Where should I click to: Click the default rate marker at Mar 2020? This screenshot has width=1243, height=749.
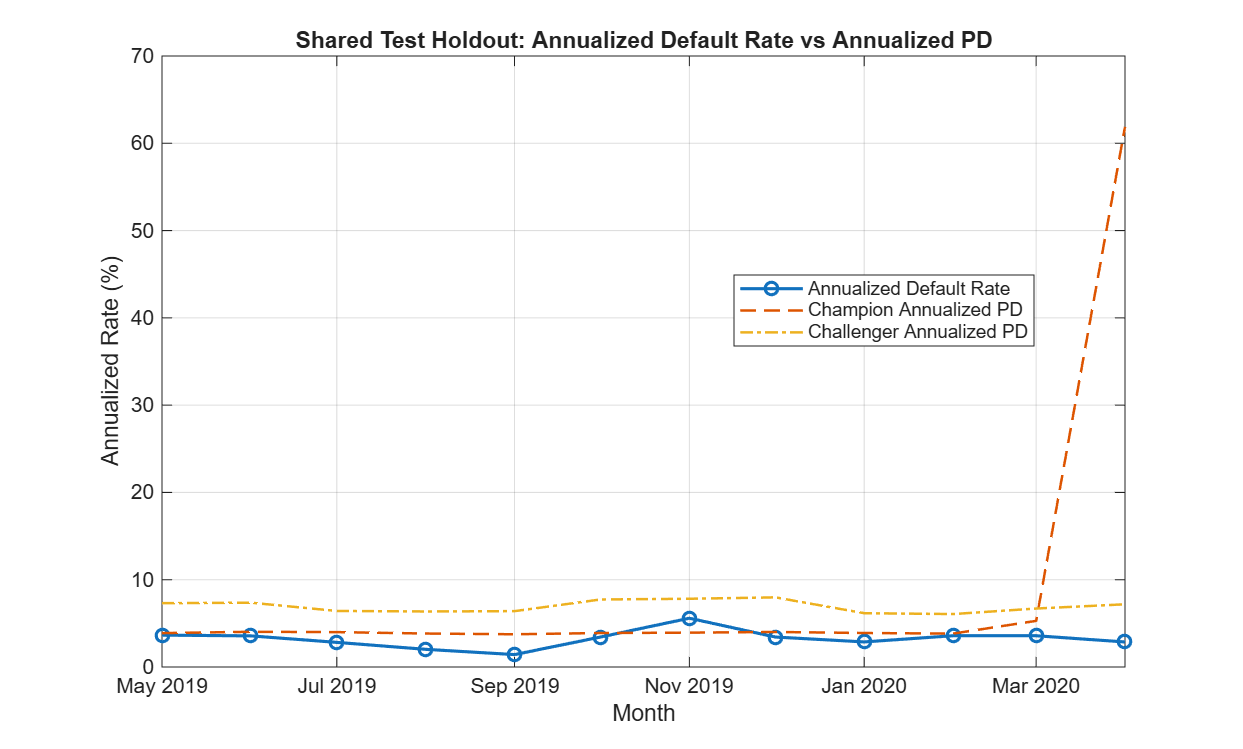point(1037,635)
